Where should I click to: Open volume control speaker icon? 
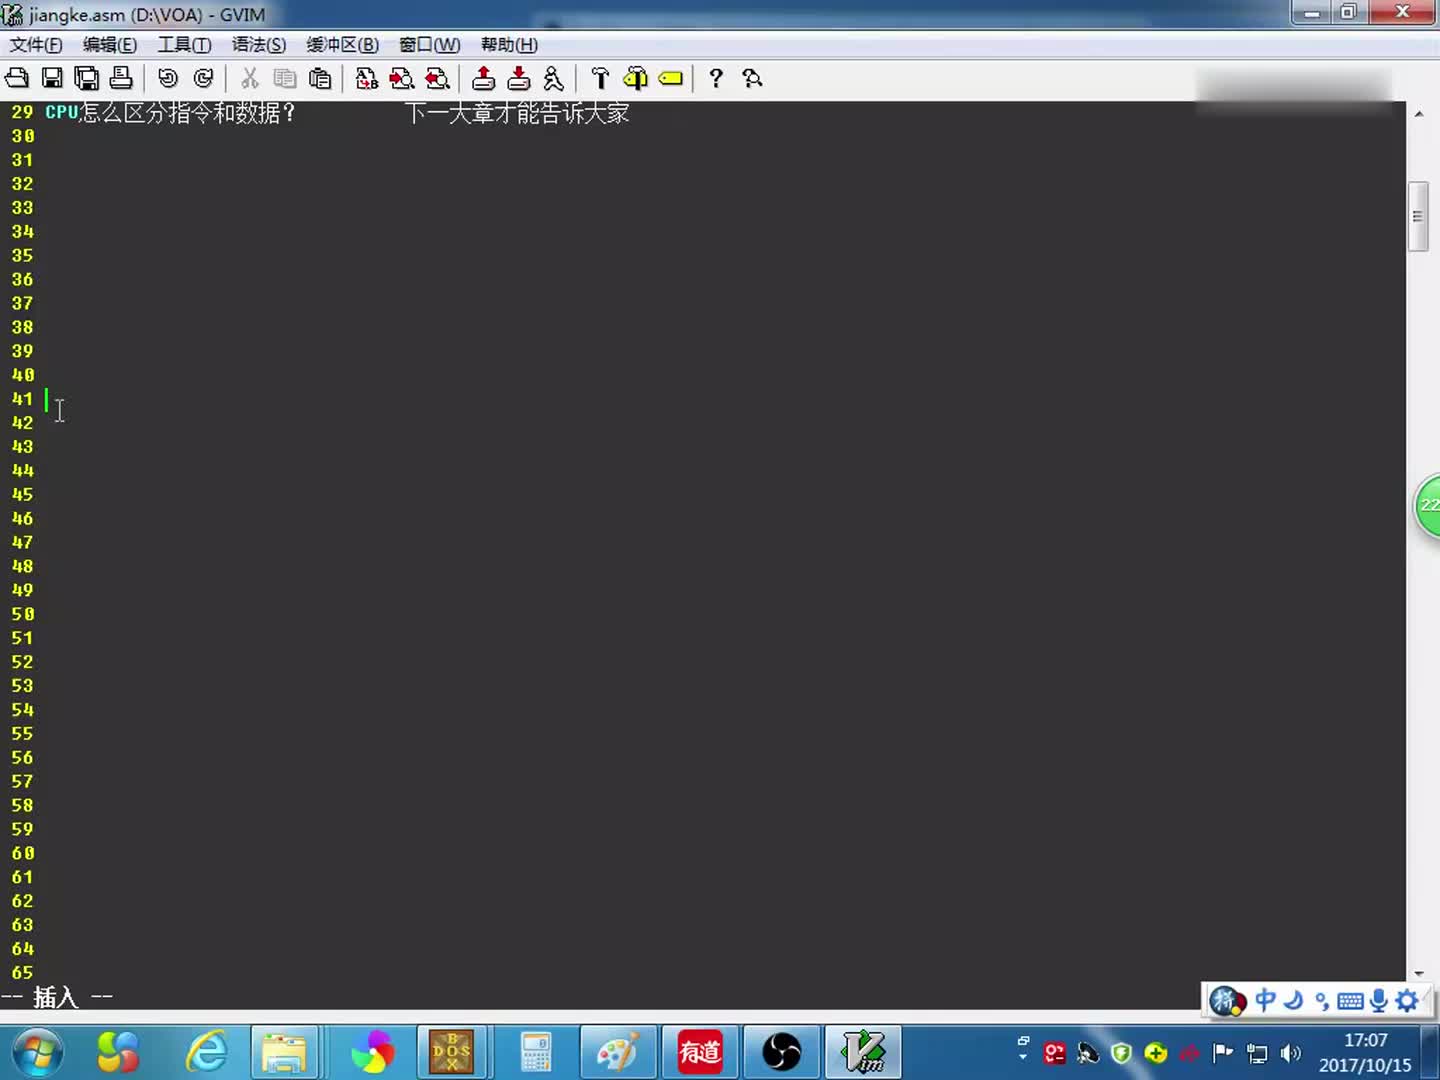tap(1290, 1053)
